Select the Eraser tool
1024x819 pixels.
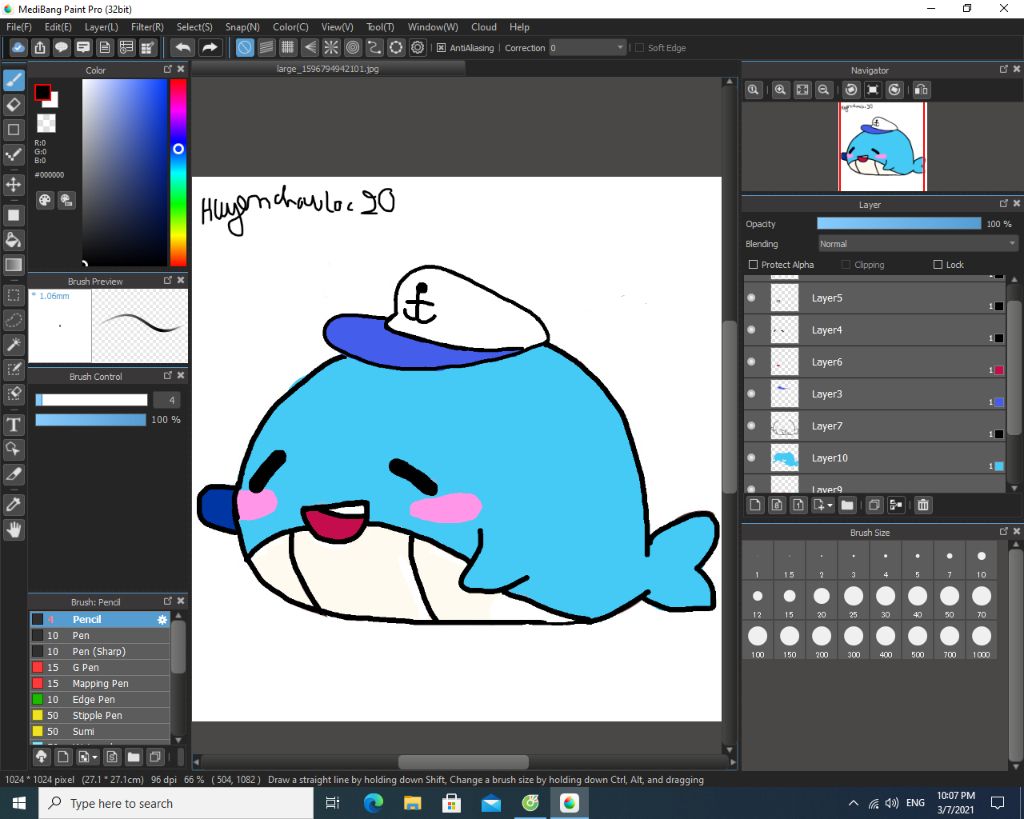click(13, 105)
